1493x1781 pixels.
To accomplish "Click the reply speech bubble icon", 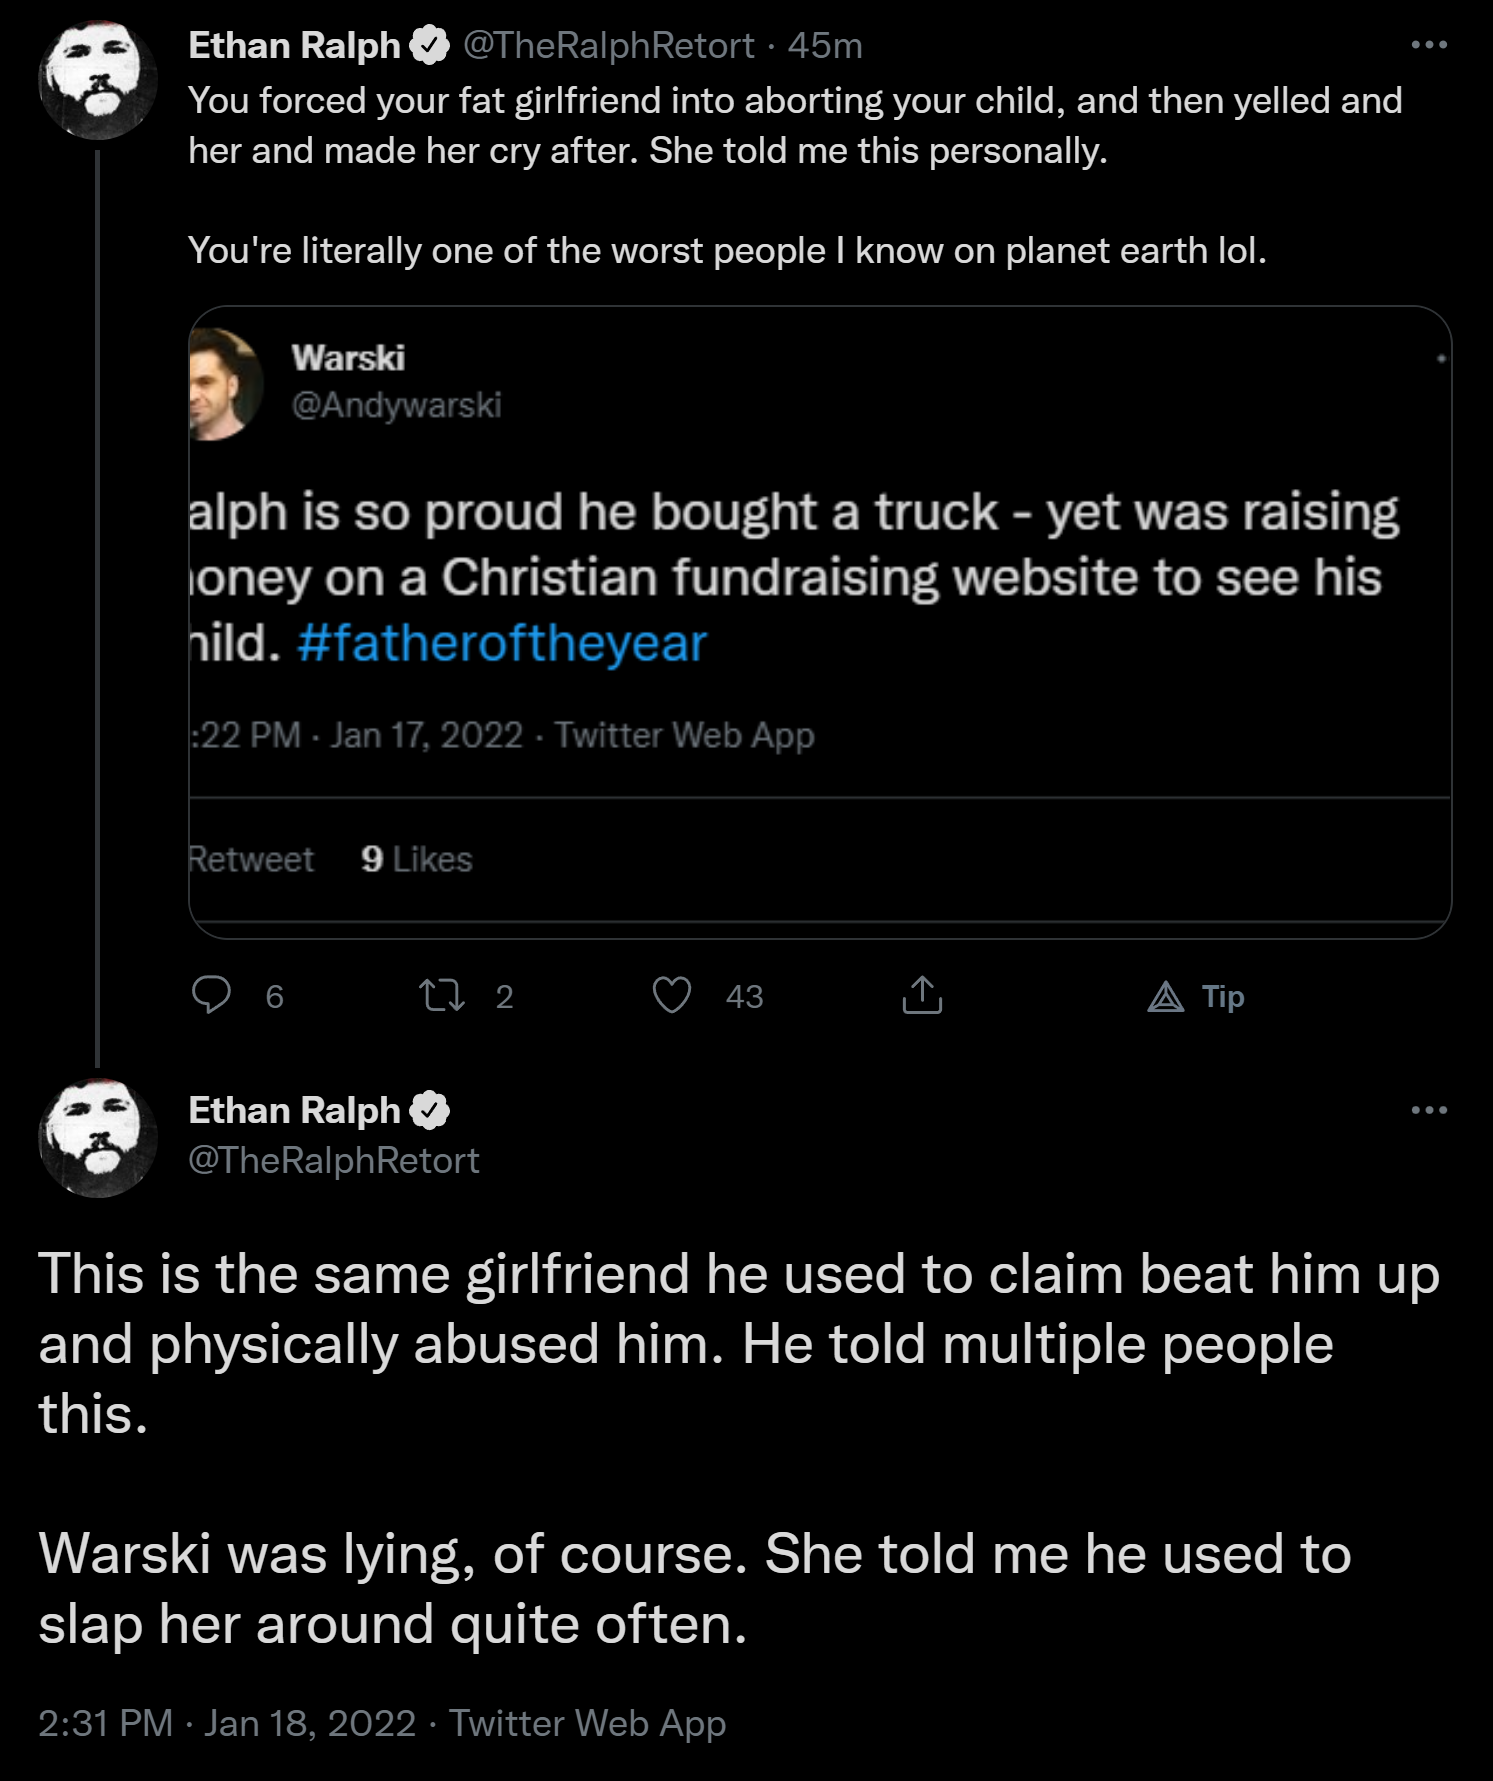I will 211,995.
